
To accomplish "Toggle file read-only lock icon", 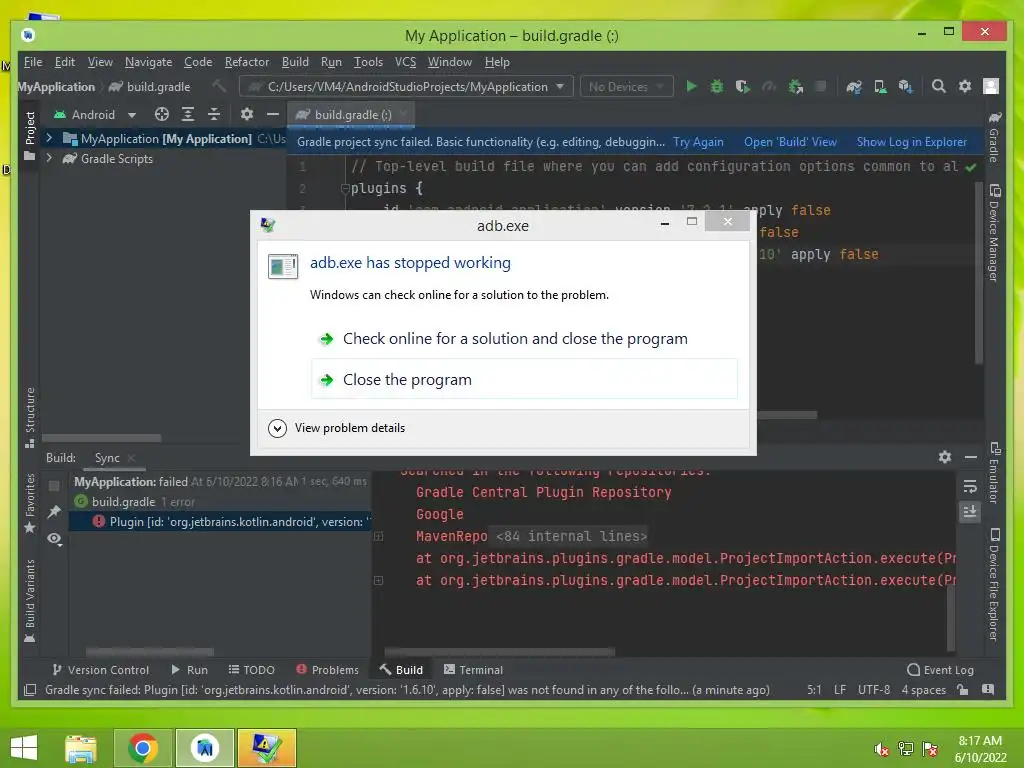I will [962, 690].
